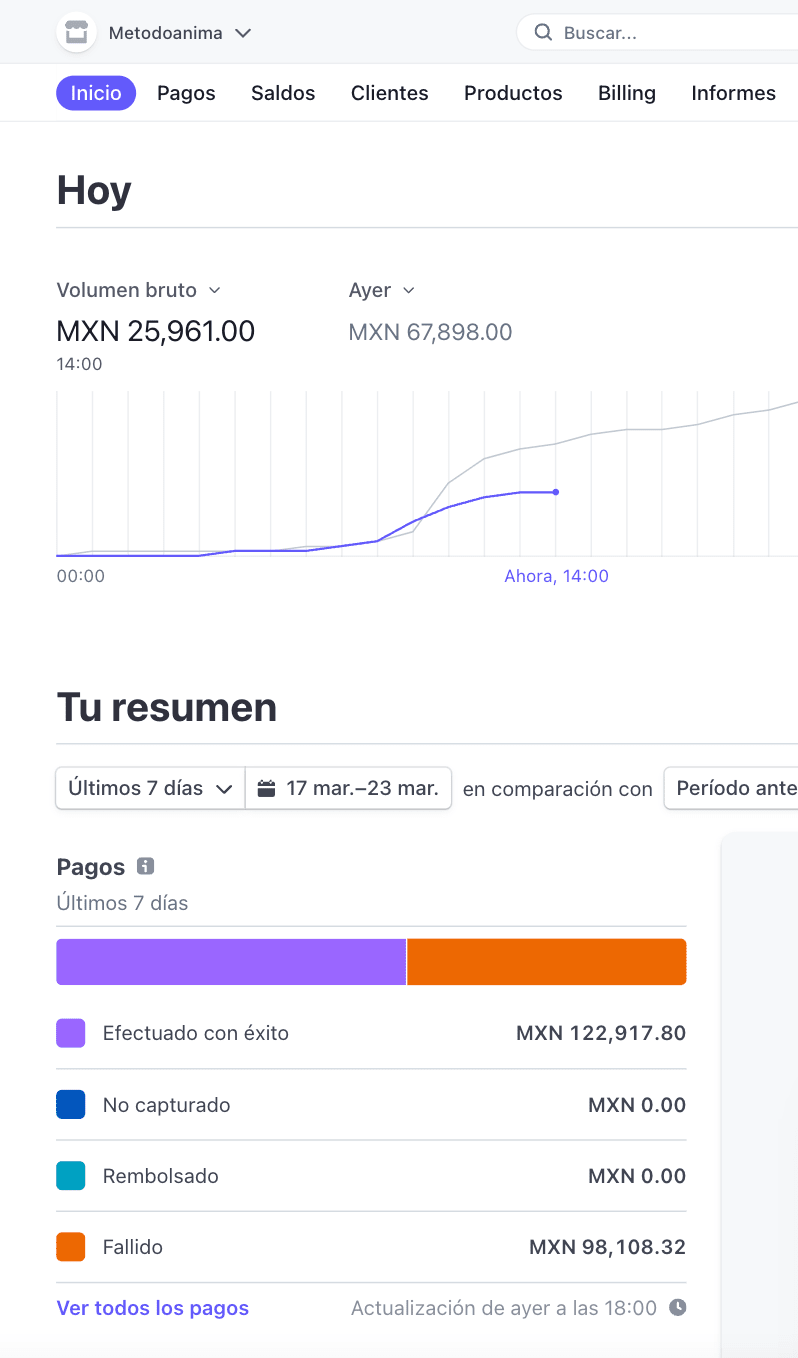Click the orange Fallido swatch

coord(70,1247)
